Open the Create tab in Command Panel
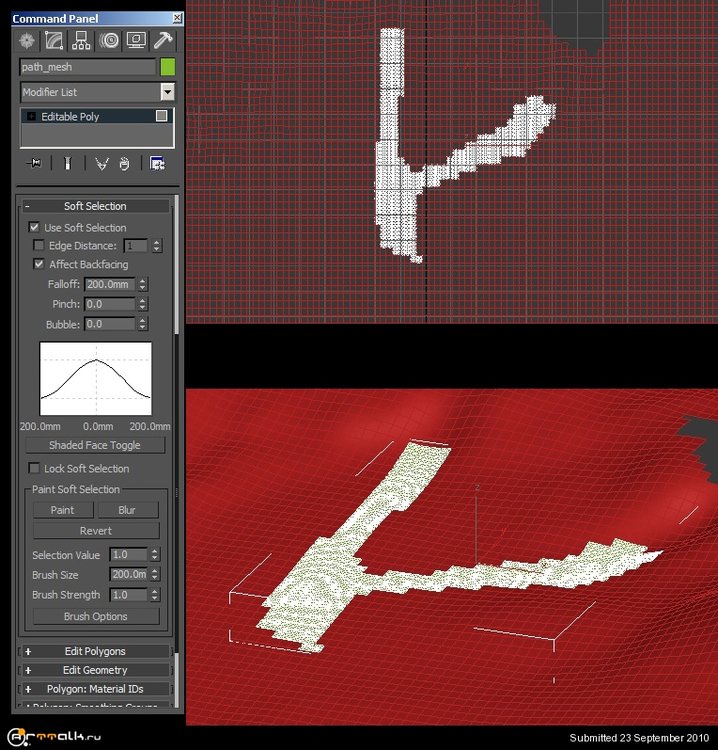718x750 pixels. pyautogui.click(x=27, y=41)
